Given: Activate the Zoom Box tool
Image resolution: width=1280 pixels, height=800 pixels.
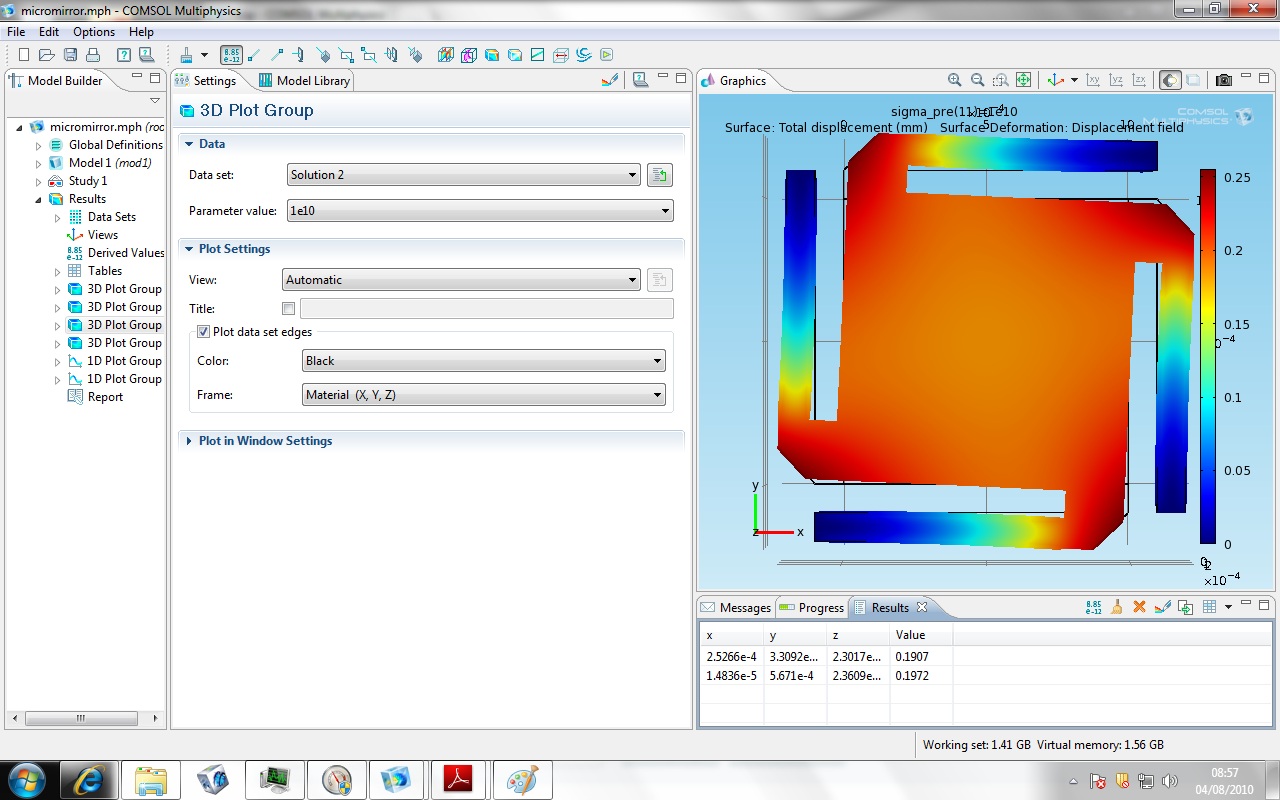Looking at the screenshot, I should click(x=1001, y=80).
